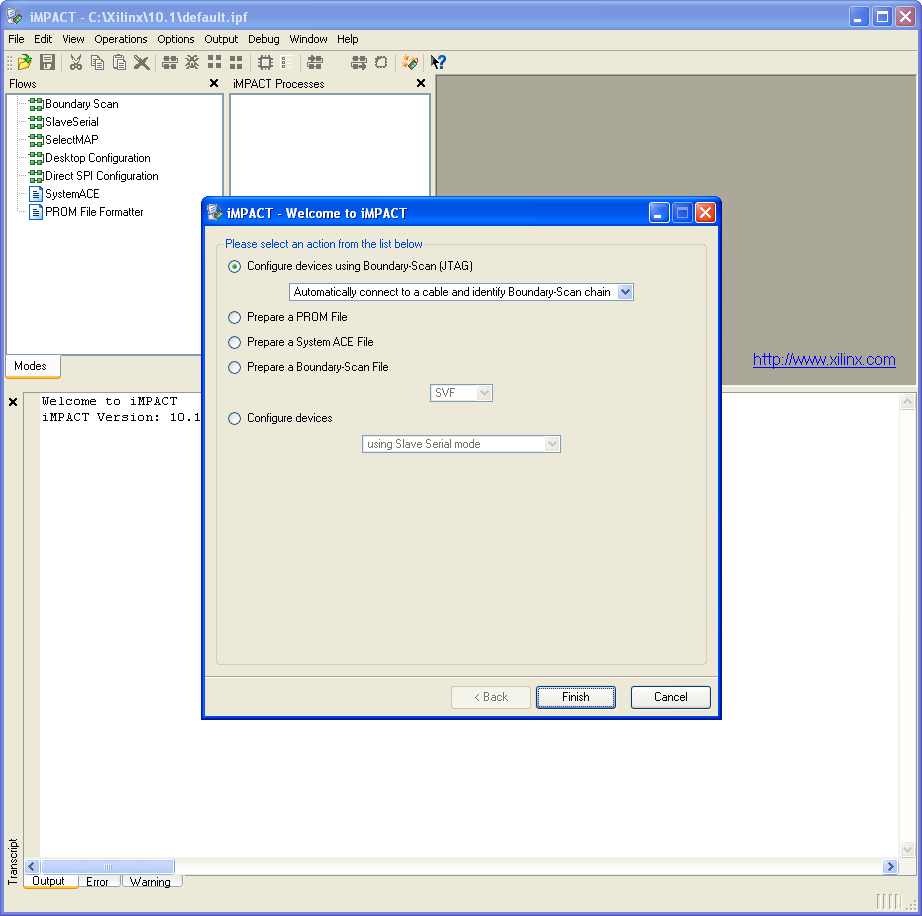The image size is (922, 916).
Task: Select Prepare a PROM File radio
Action: coord(235,317)
